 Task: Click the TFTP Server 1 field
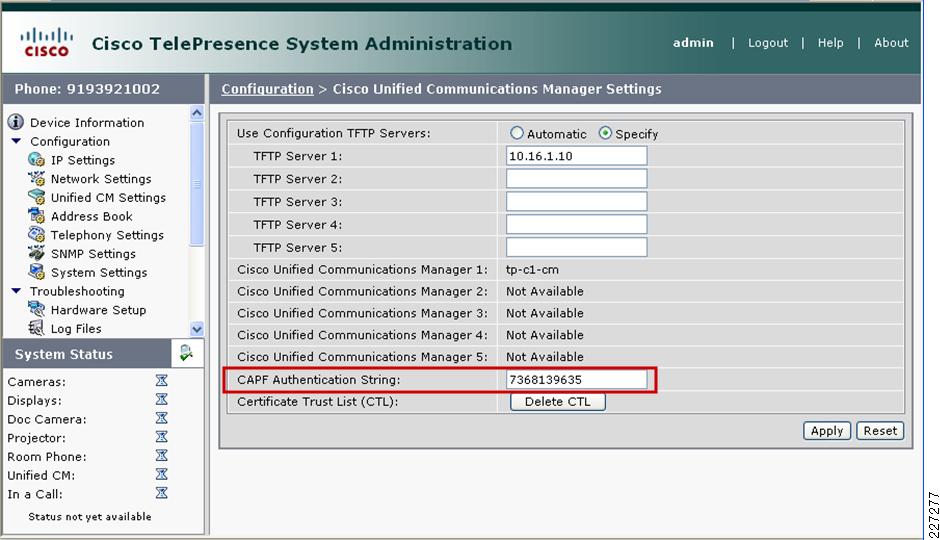click(576, 156)
